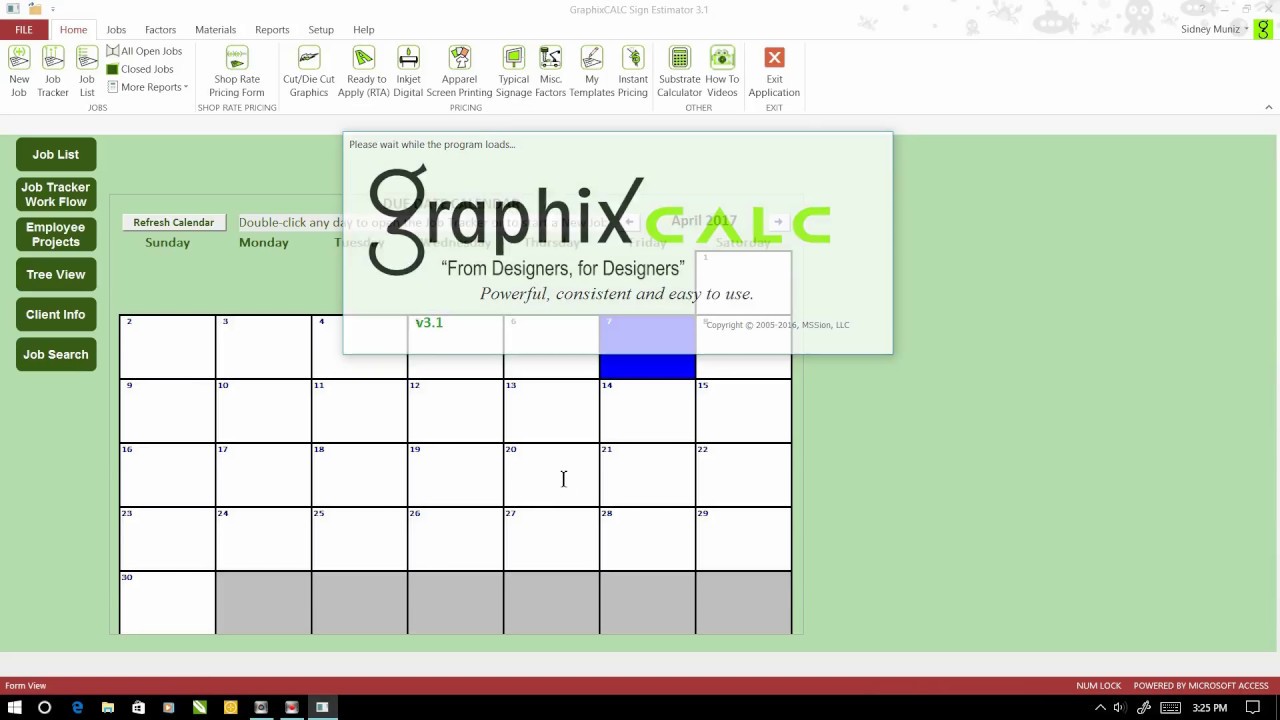Expand the More Reports dropdown
The height and width of the screenshot is (720, 1280).
(147, 87)
